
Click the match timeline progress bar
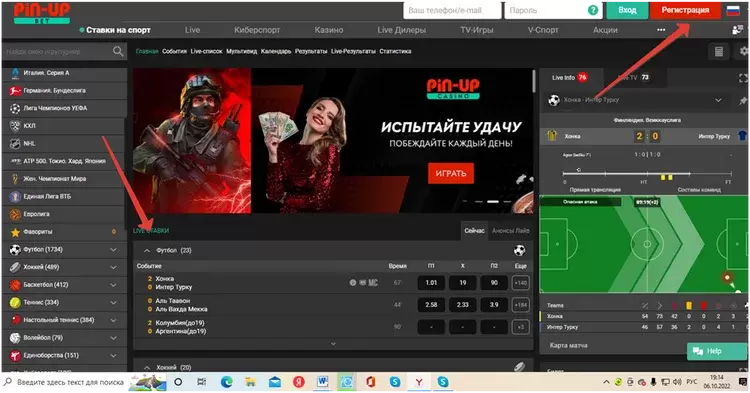point(647,174)
